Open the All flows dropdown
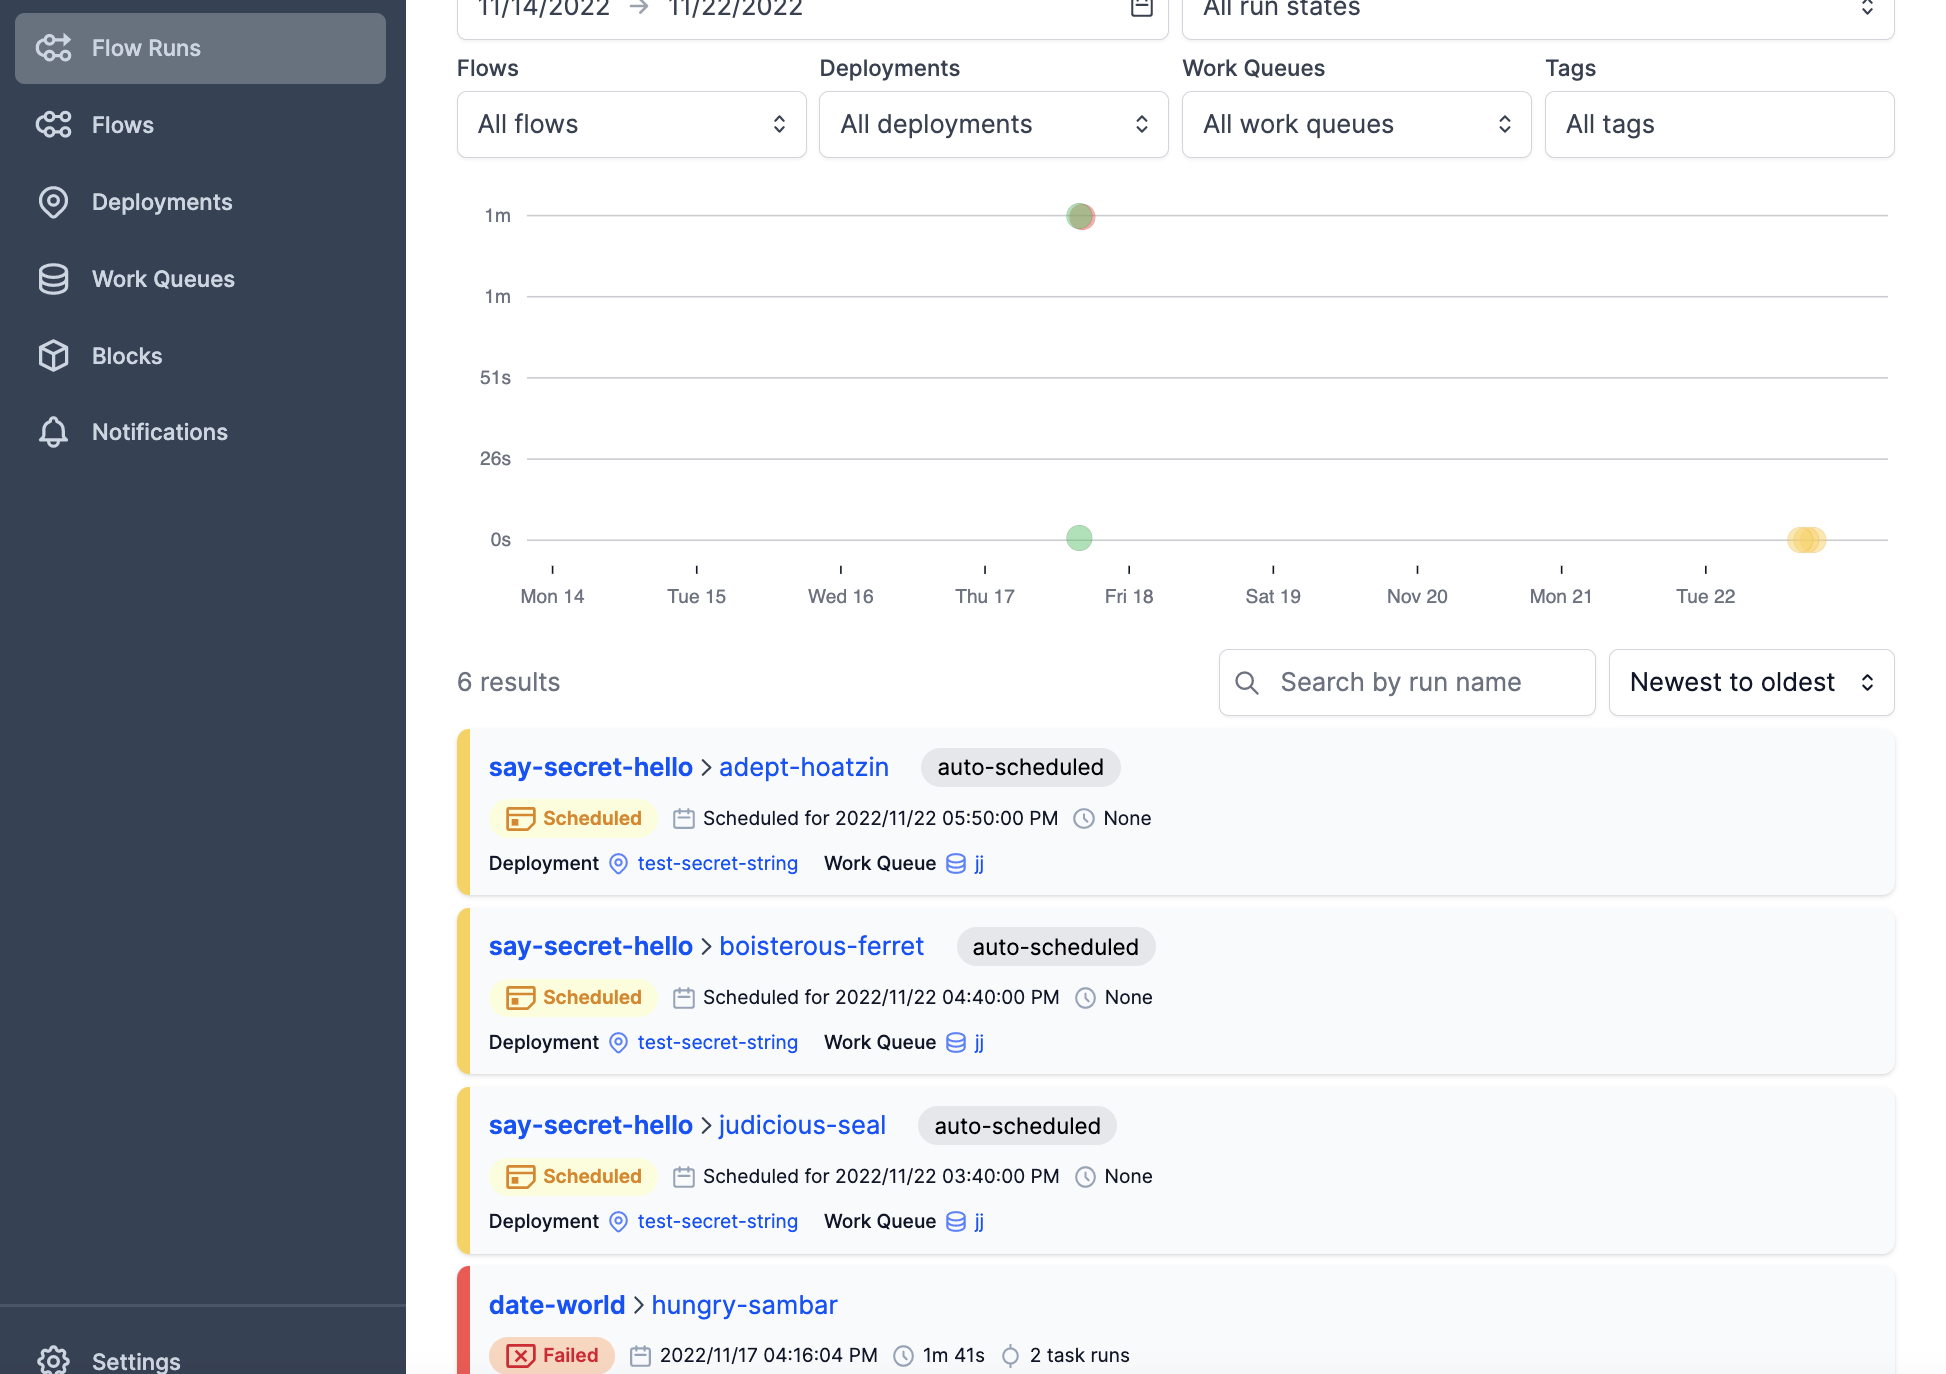The width and height of the screenshot is (1946, 1374). (630, 124)
